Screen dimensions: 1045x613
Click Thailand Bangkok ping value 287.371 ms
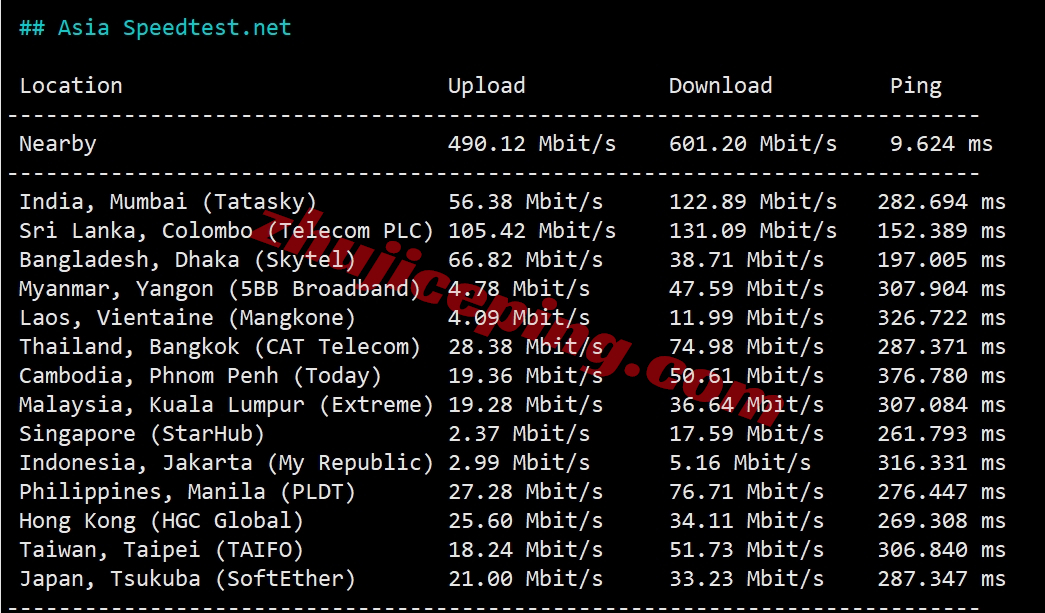click(941, 347)
